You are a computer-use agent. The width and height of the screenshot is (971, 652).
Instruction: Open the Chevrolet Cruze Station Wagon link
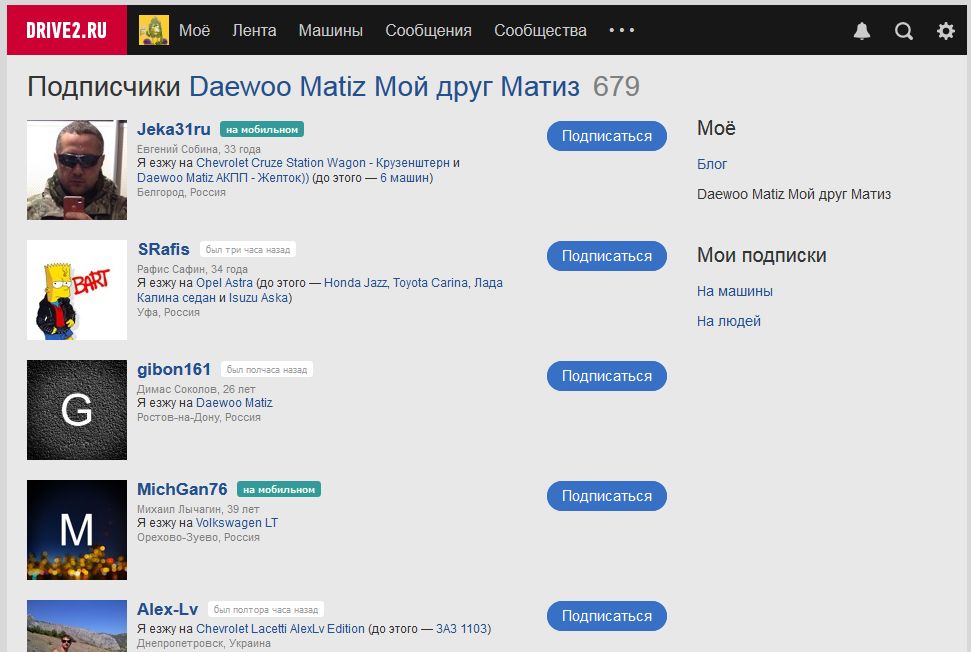click(322, 163)
